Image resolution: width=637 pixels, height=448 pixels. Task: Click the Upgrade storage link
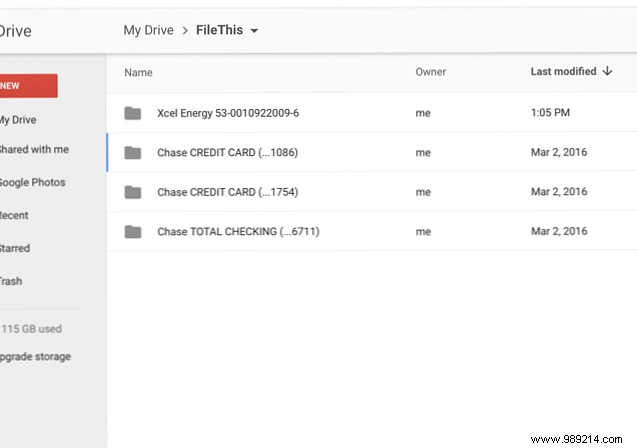point(35,357)
